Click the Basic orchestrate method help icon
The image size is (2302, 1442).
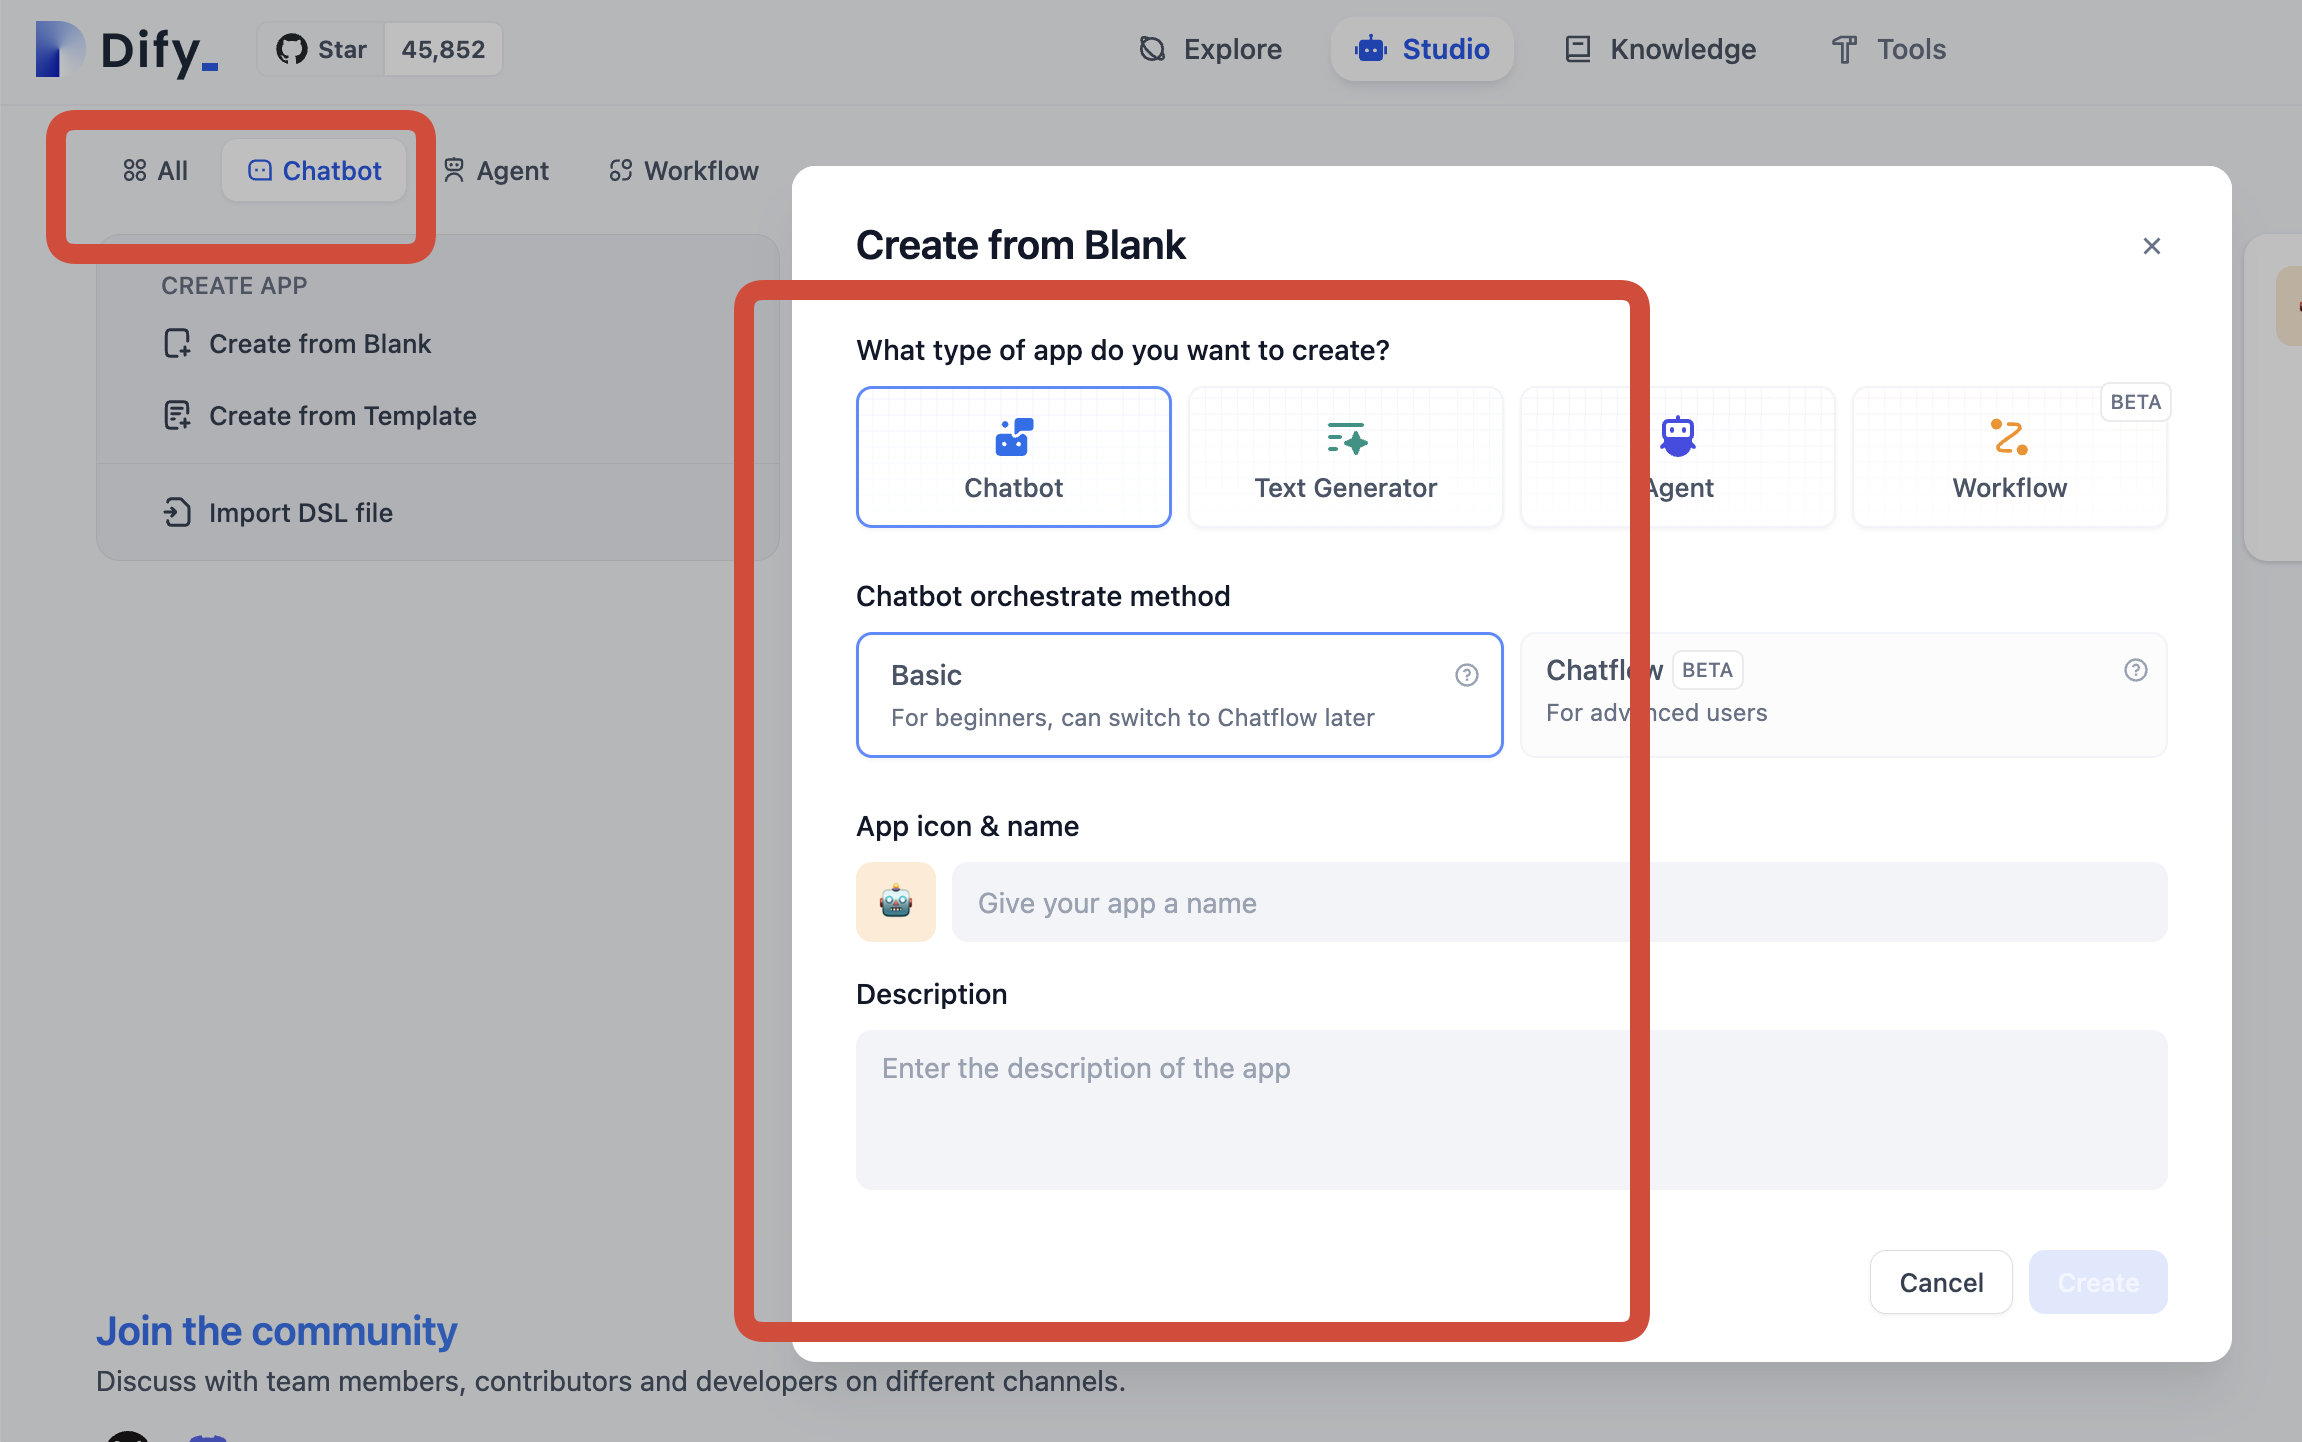[x=1466, y=676]
